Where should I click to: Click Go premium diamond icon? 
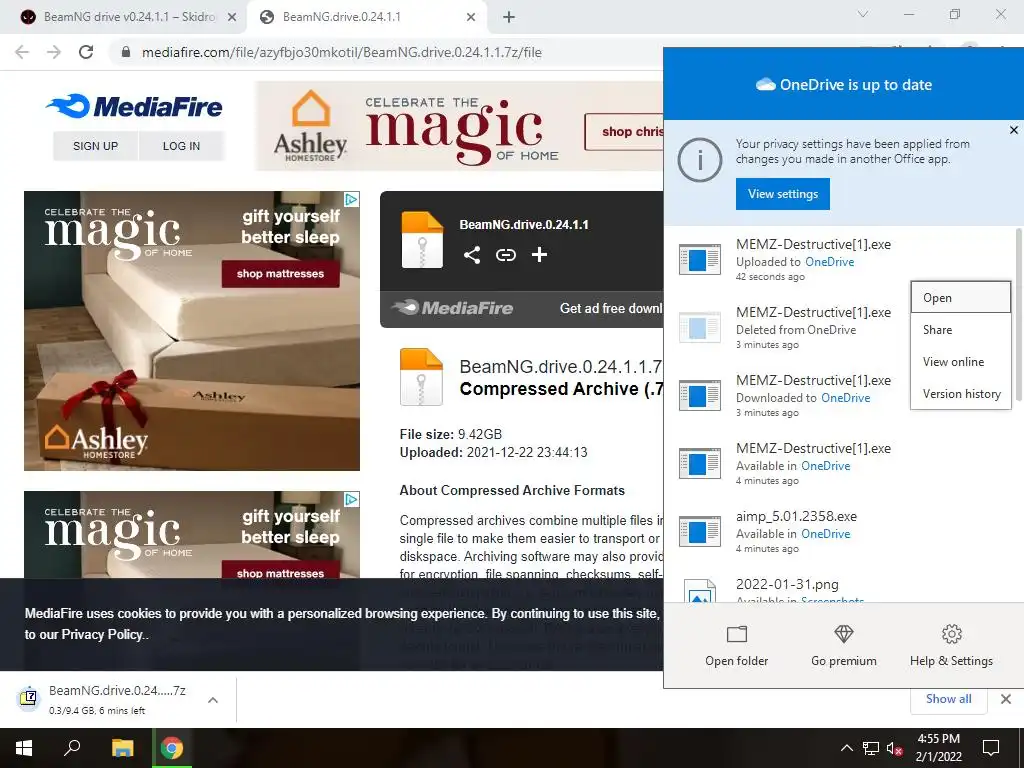pyautogui.click(x=844, y=633)
